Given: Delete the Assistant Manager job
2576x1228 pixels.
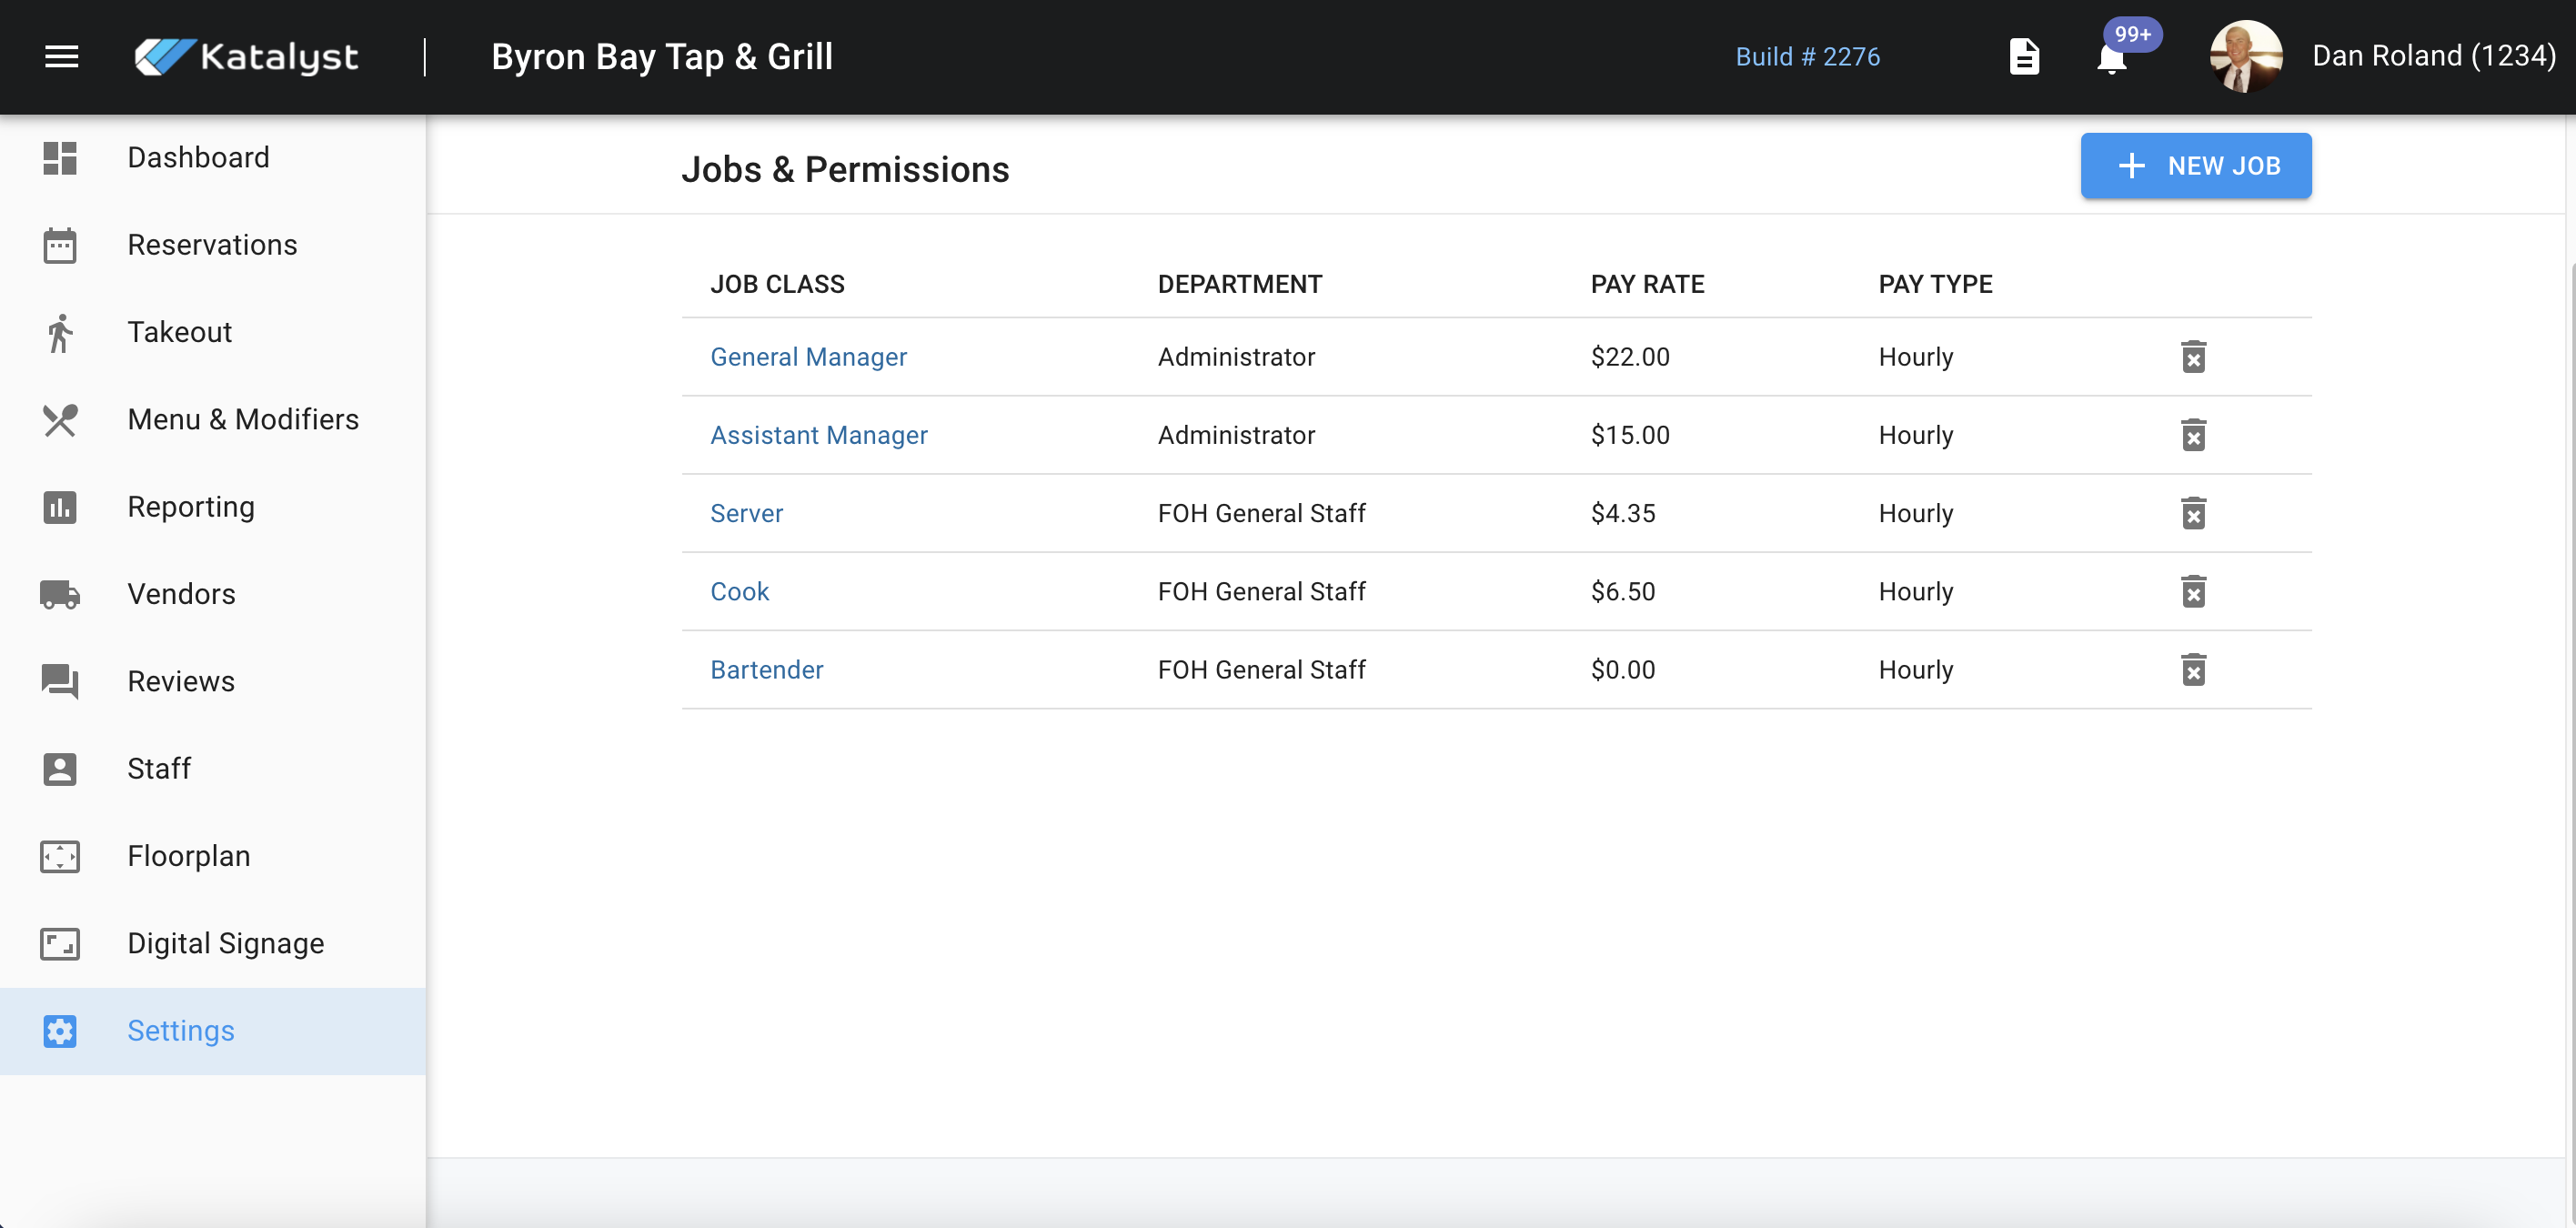Looking at the screenshot, I should pyautogui.click(x=2193, y=435).
